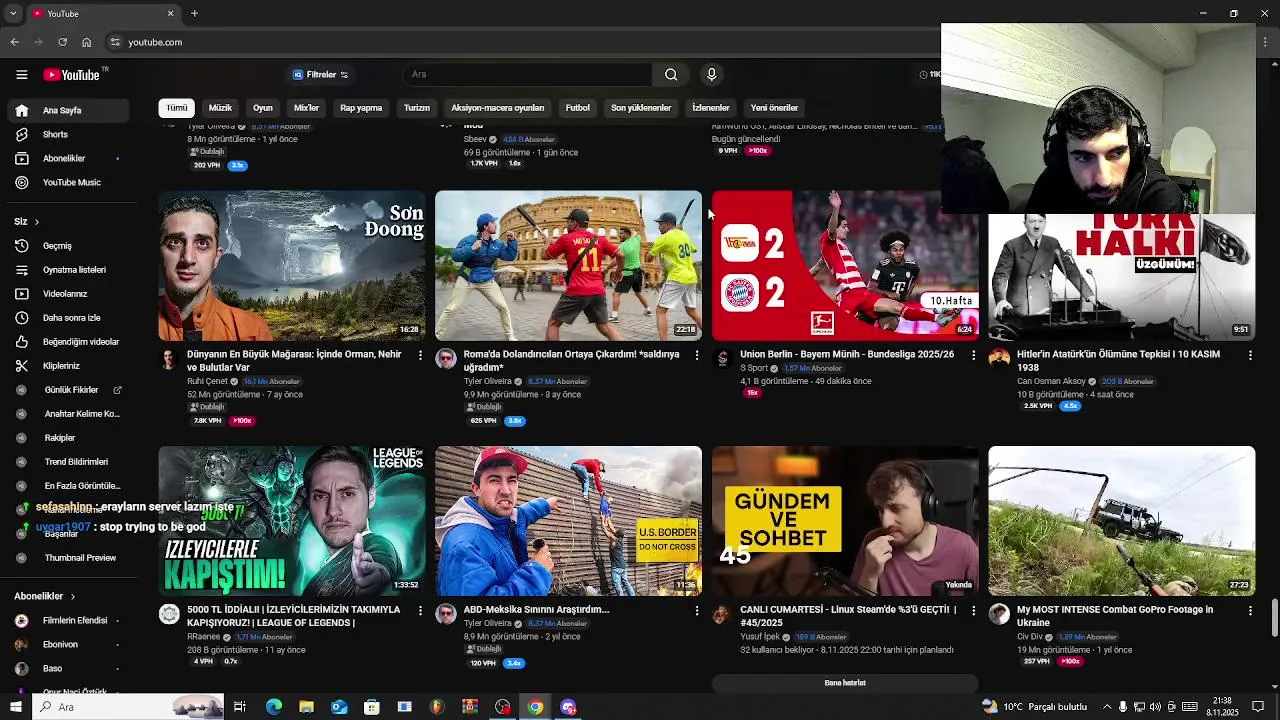Select the İzlenenler chip
This screenshot has width=1280, height=720.
coord(711,108)
